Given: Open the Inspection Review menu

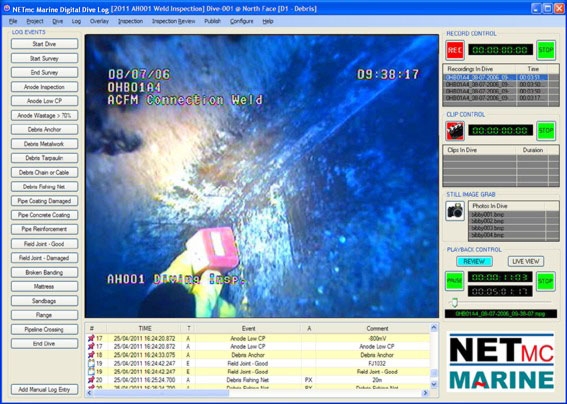Looking at the screenshot, I should coord(174,21).
